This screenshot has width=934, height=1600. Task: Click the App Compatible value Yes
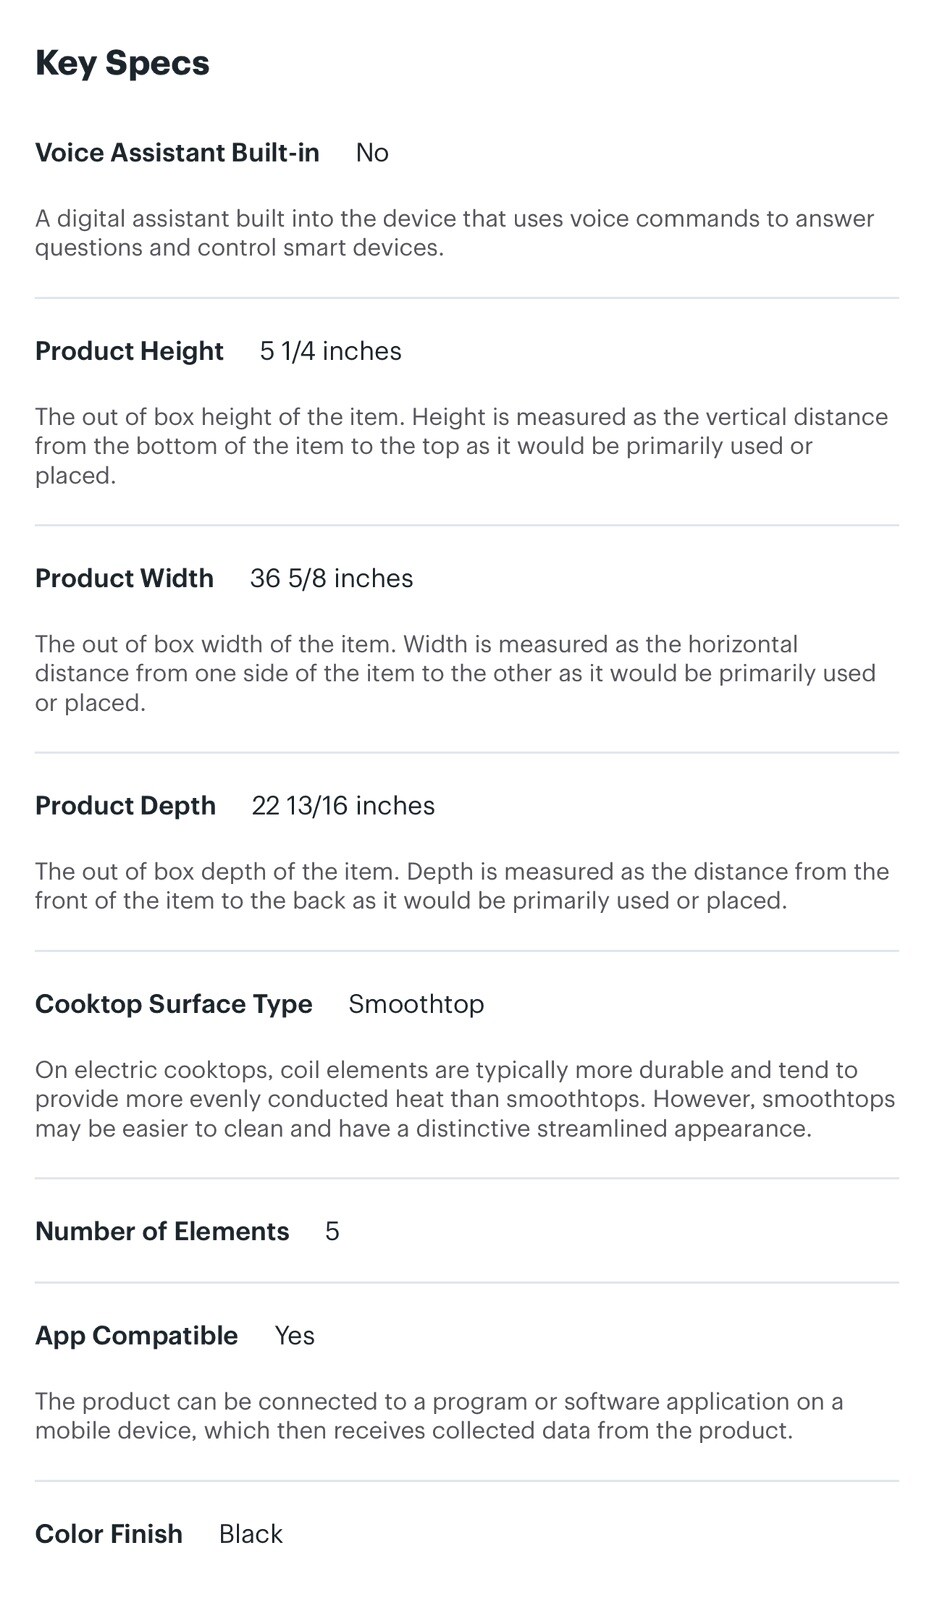295,1336
